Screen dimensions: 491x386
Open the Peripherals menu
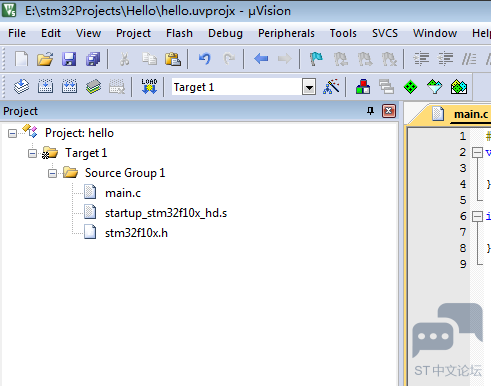tap(286, 33)
